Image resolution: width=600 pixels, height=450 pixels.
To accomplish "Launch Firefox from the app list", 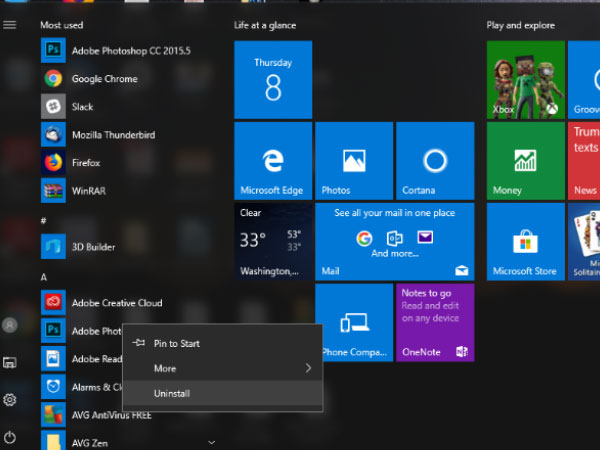I will 84,162.
